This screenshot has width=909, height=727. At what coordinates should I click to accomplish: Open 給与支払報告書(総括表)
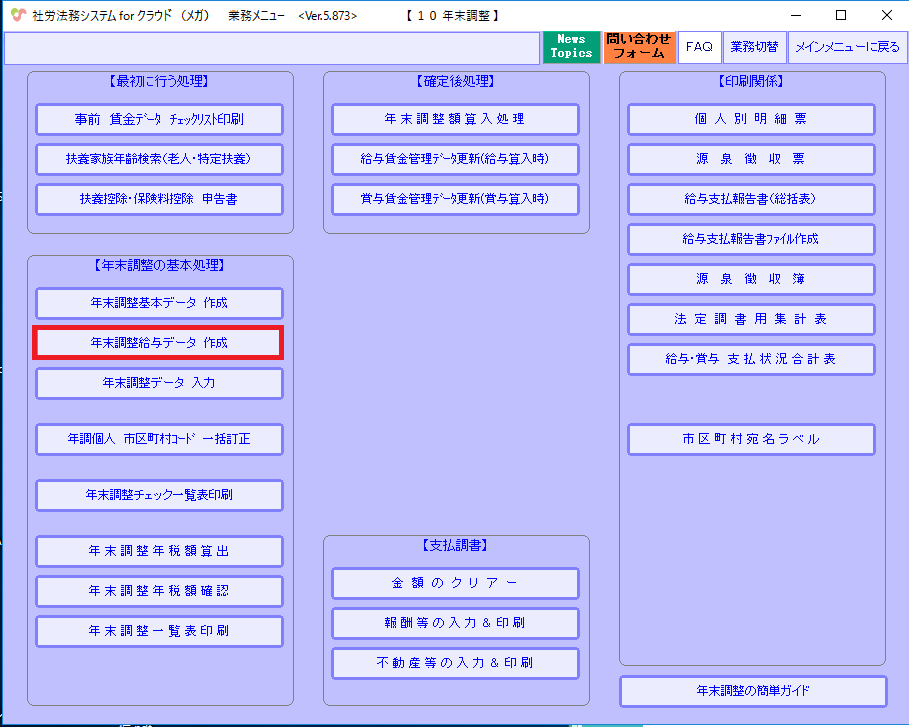pos(751,199)
